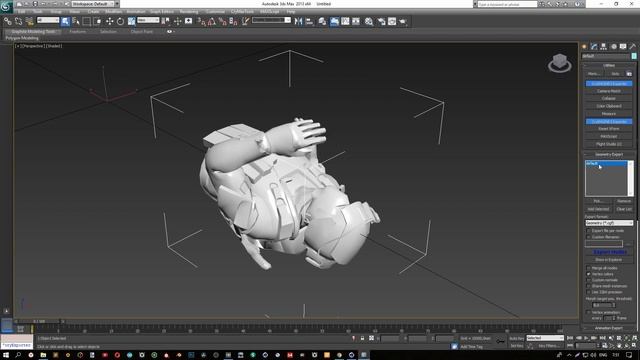Switch to the Motion command panel

pyautogui.click(x=613, y=47)
